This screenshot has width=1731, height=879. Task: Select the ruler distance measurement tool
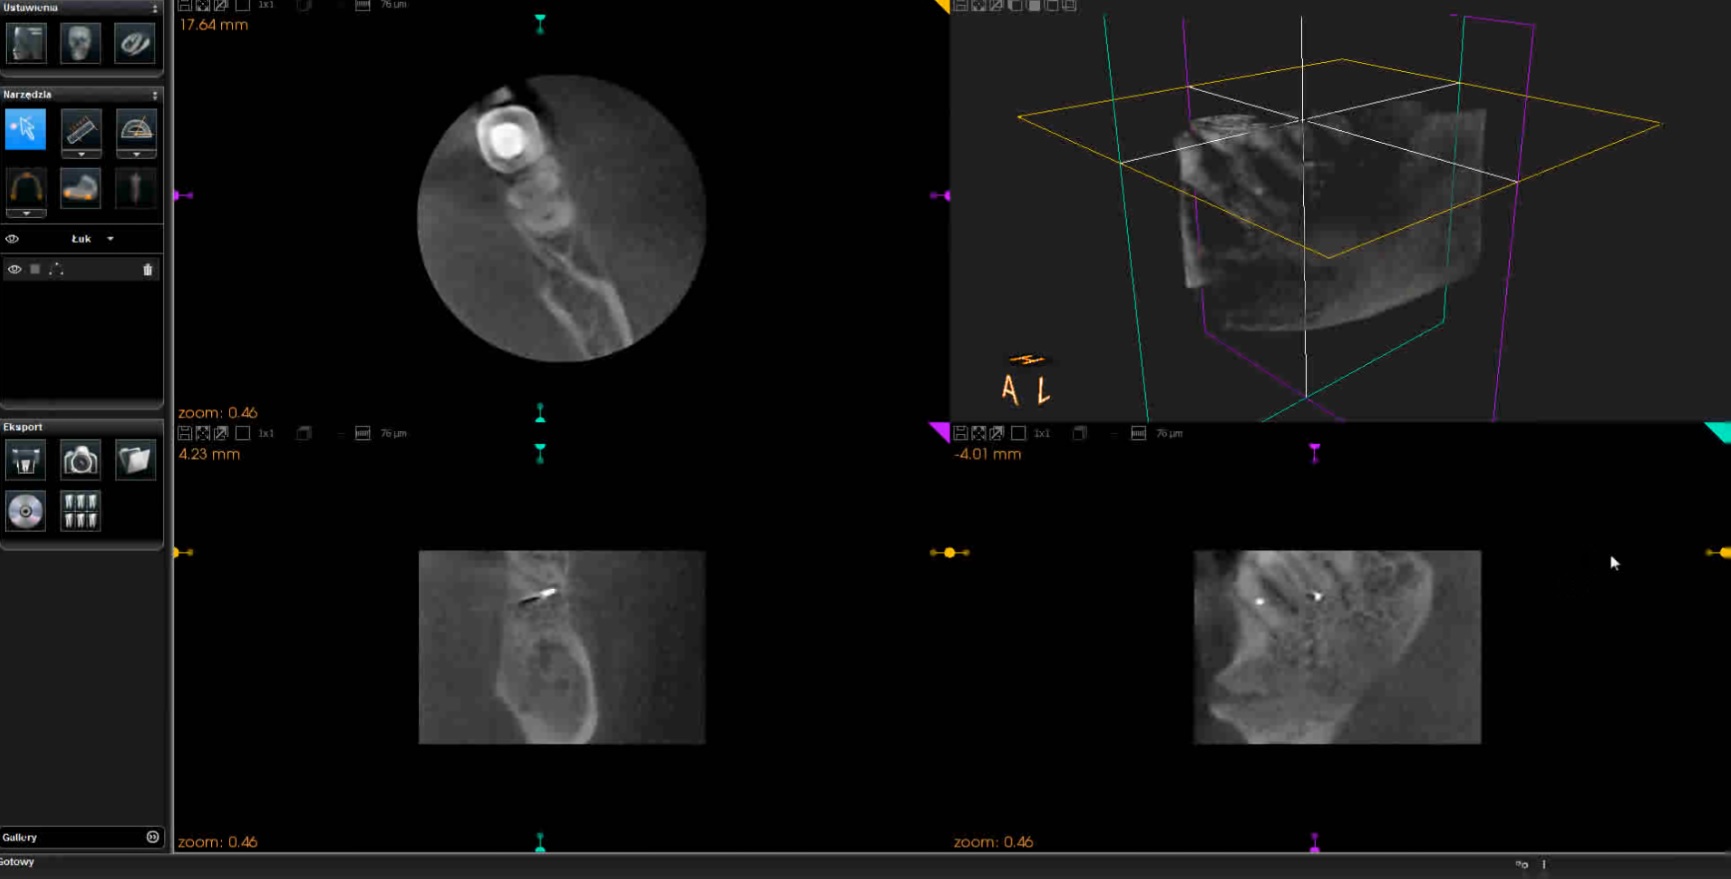81,130
